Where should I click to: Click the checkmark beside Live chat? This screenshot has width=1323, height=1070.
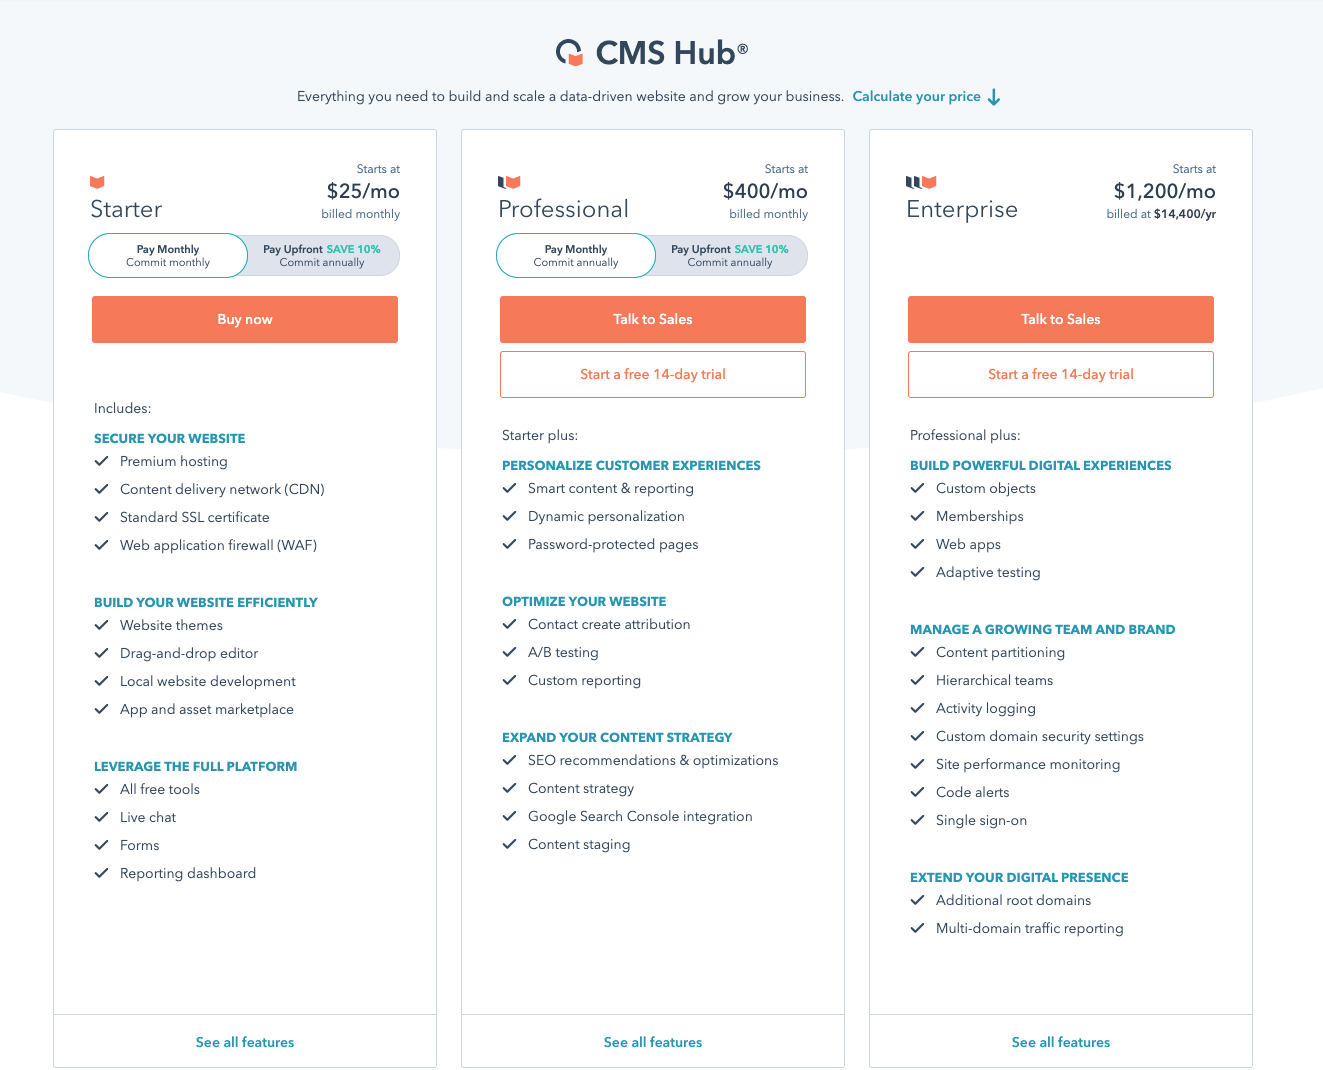tap(101, 817)
